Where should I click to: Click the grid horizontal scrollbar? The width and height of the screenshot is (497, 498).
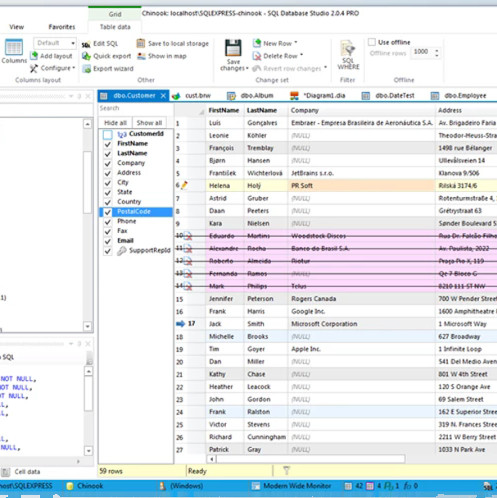tap(311, 459)
